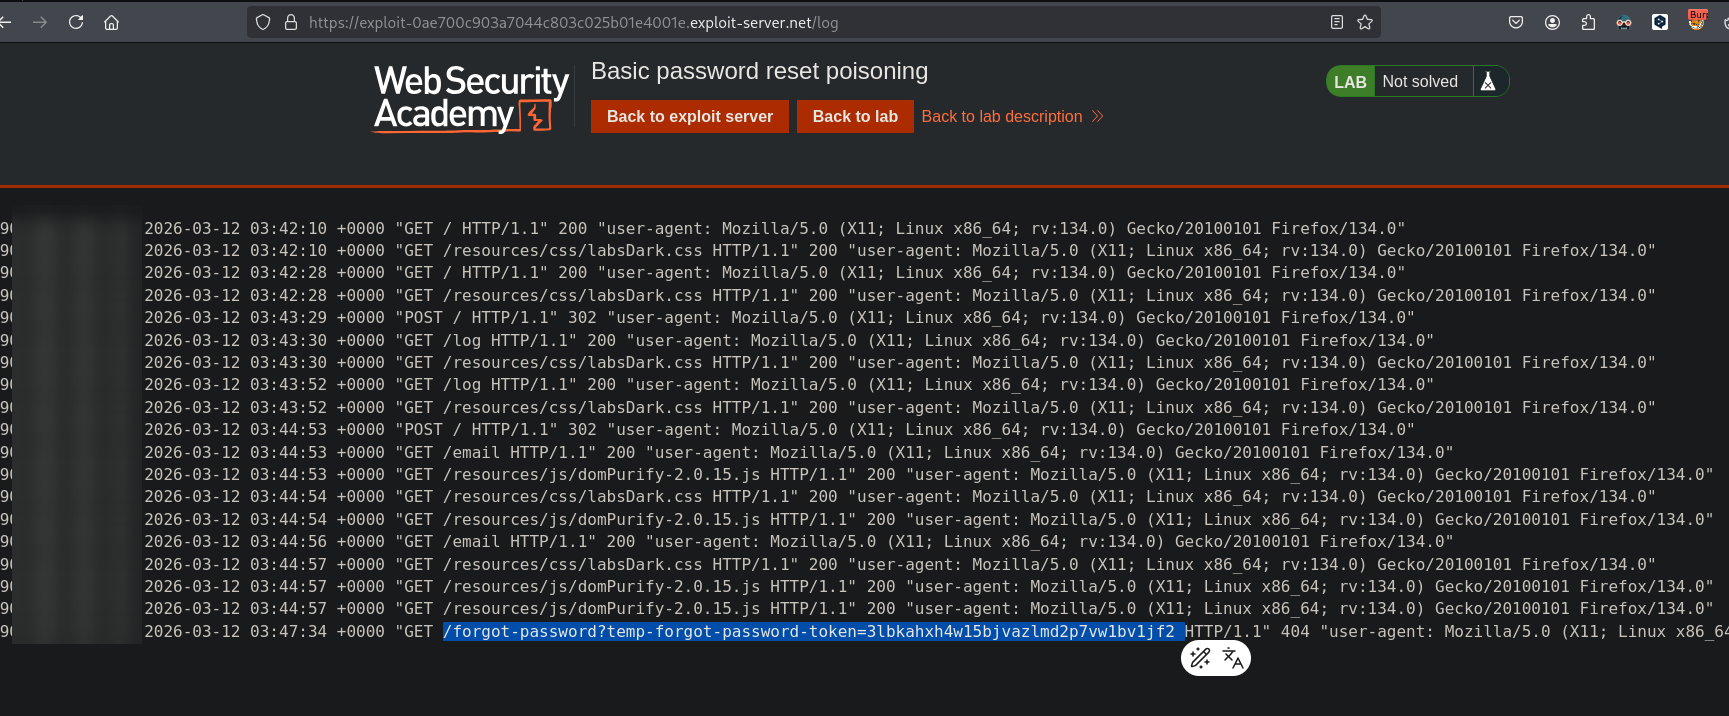The height and width of the screenshot is (716, 1729).
Task: Open the Pocket save icon
Action: [x=1516, y=22]
